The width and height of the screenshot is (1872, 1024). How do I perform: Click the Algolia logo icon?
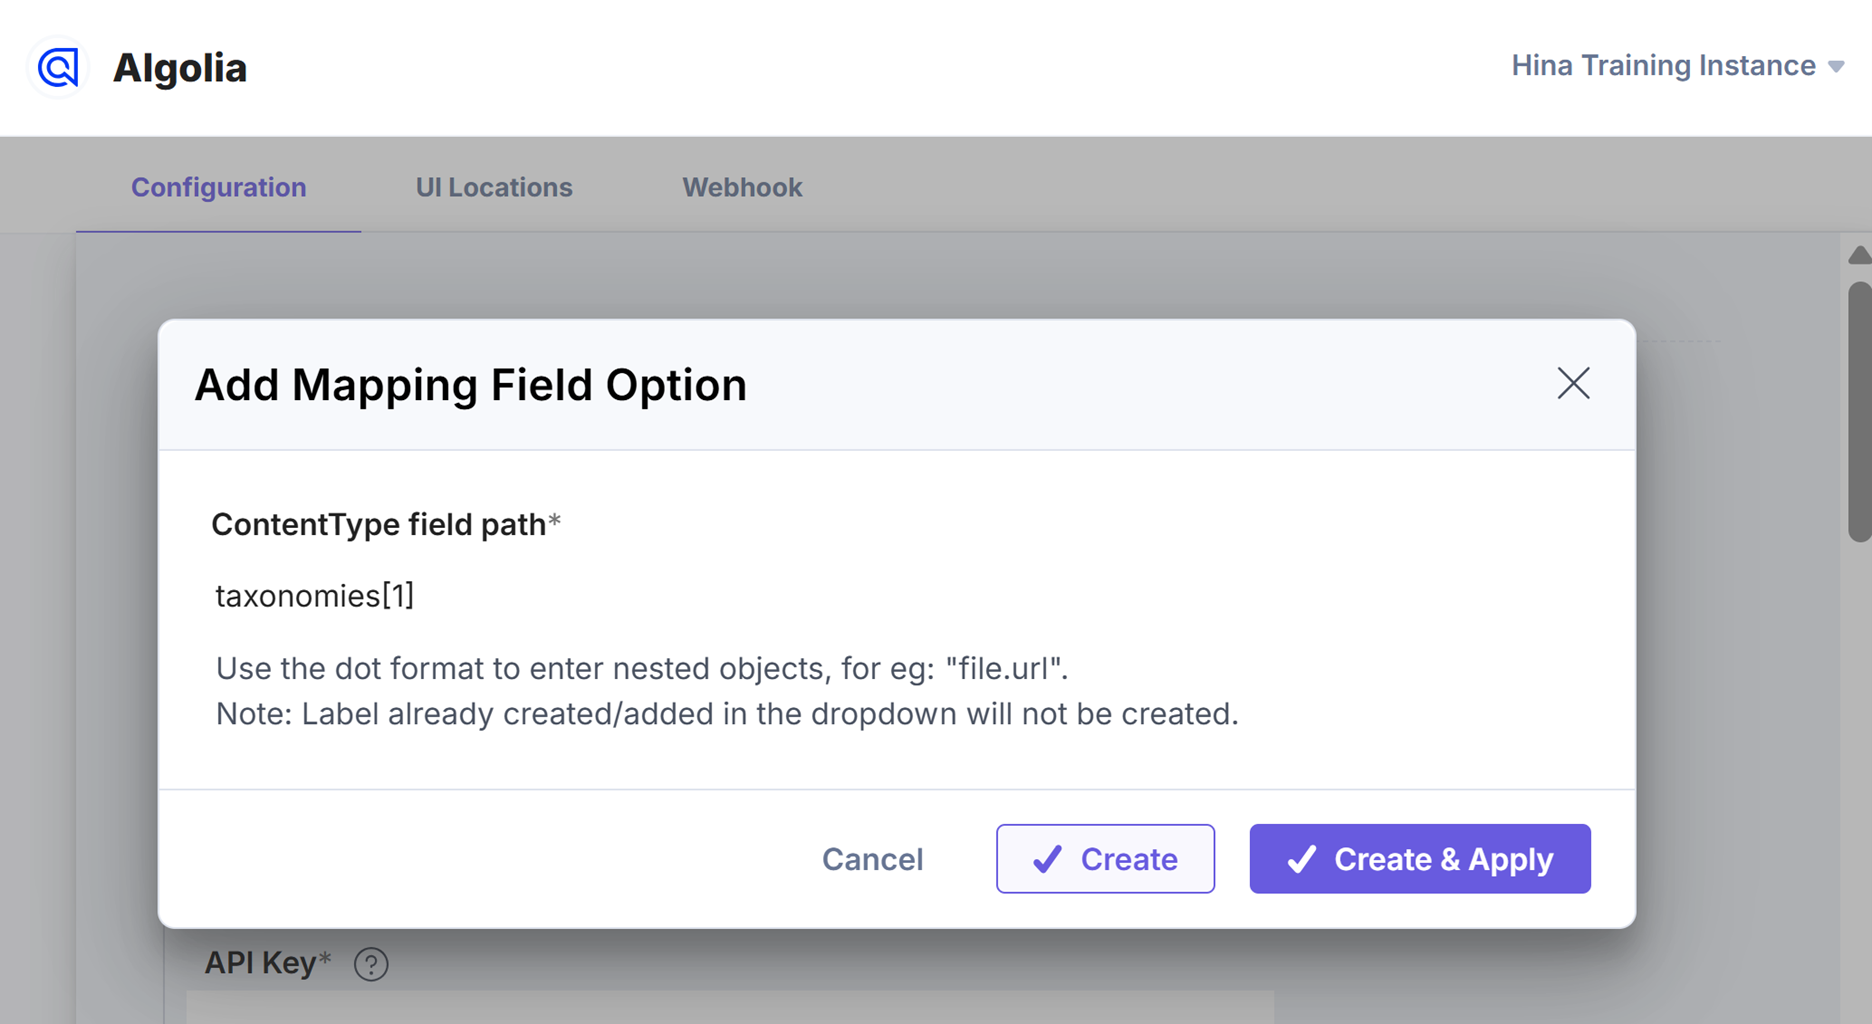click(58, 68)
